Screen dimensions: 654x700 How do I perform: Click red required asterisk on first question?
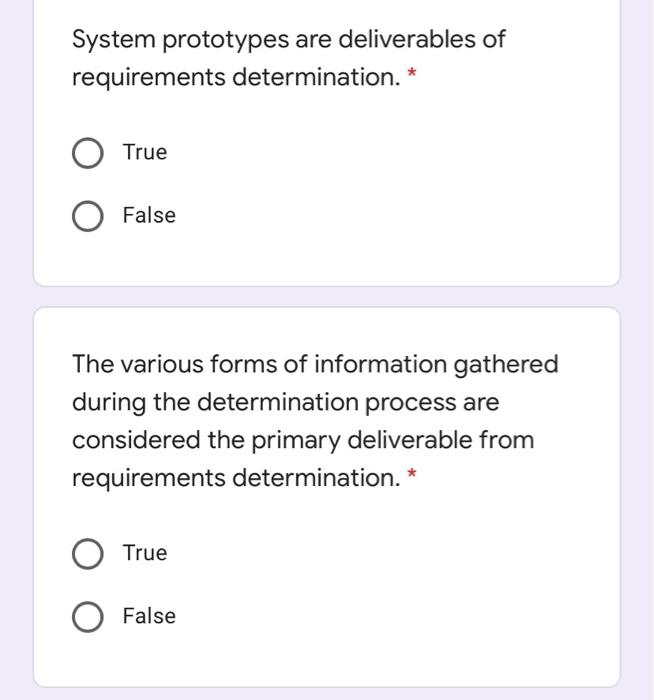point(412,72)
